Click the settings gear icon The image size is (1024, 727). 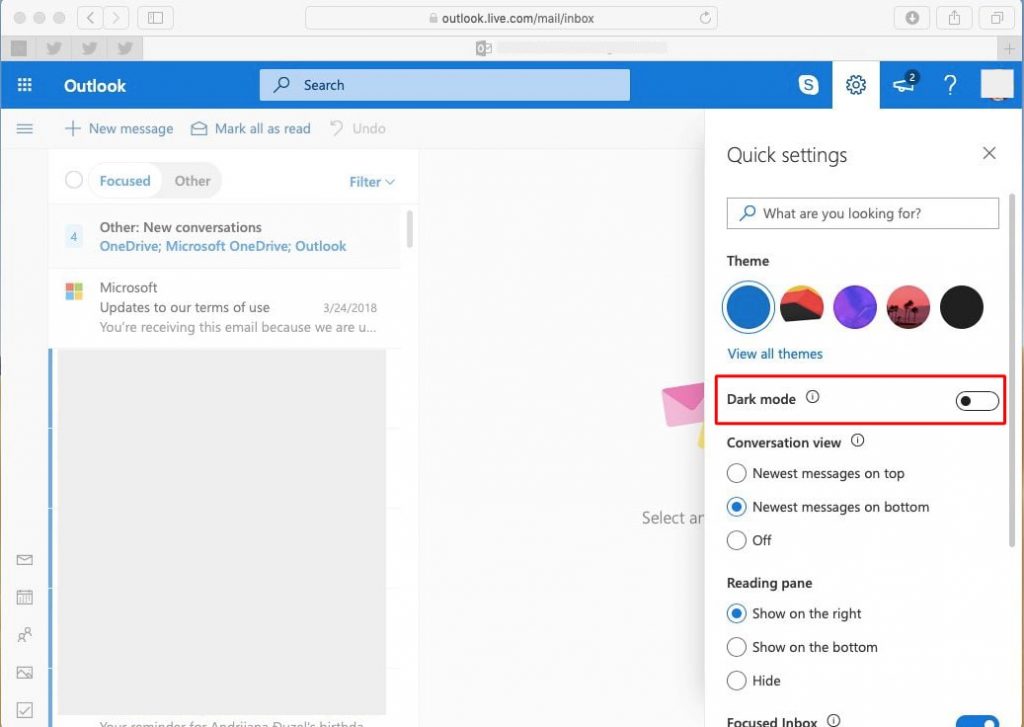[x=856, y=85]
